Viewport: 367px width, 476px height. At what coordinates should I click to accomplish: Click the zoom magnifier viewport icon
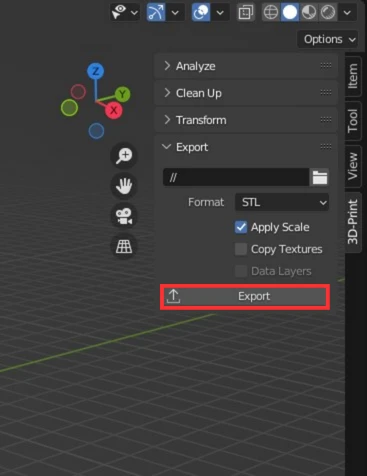coord(124,156)
